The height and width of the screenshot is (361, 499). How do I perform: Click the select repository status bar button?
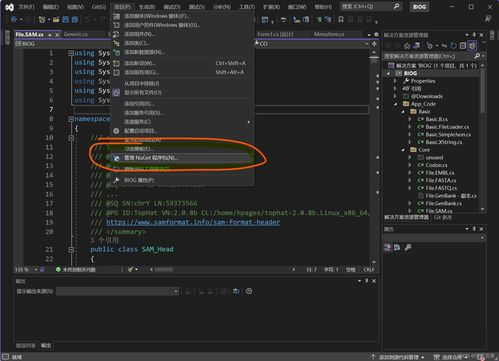pos(450,357)
